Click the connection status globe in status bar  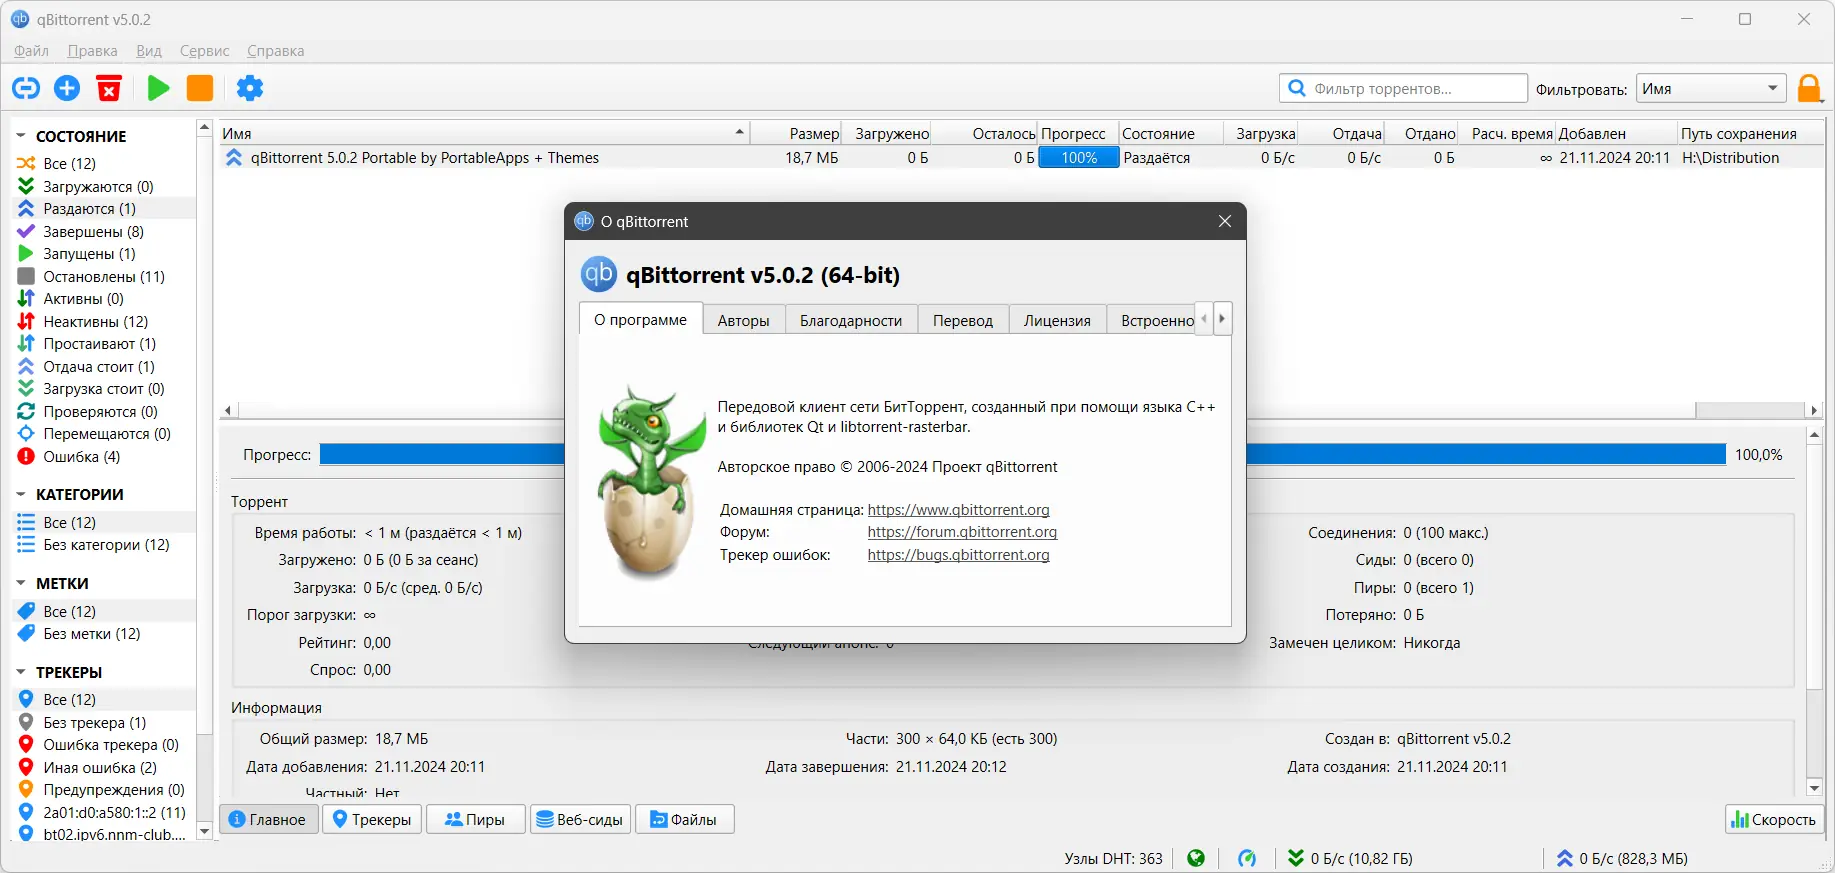[x=1196, y=858]
